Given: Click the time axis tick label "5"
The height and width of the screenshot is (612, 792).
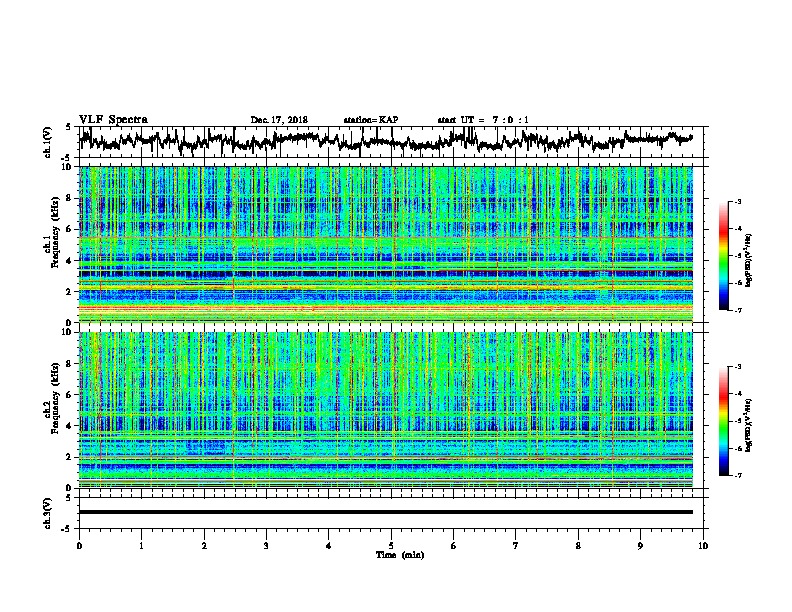Looking at the screenshot, I should click(x=391, y=545).
